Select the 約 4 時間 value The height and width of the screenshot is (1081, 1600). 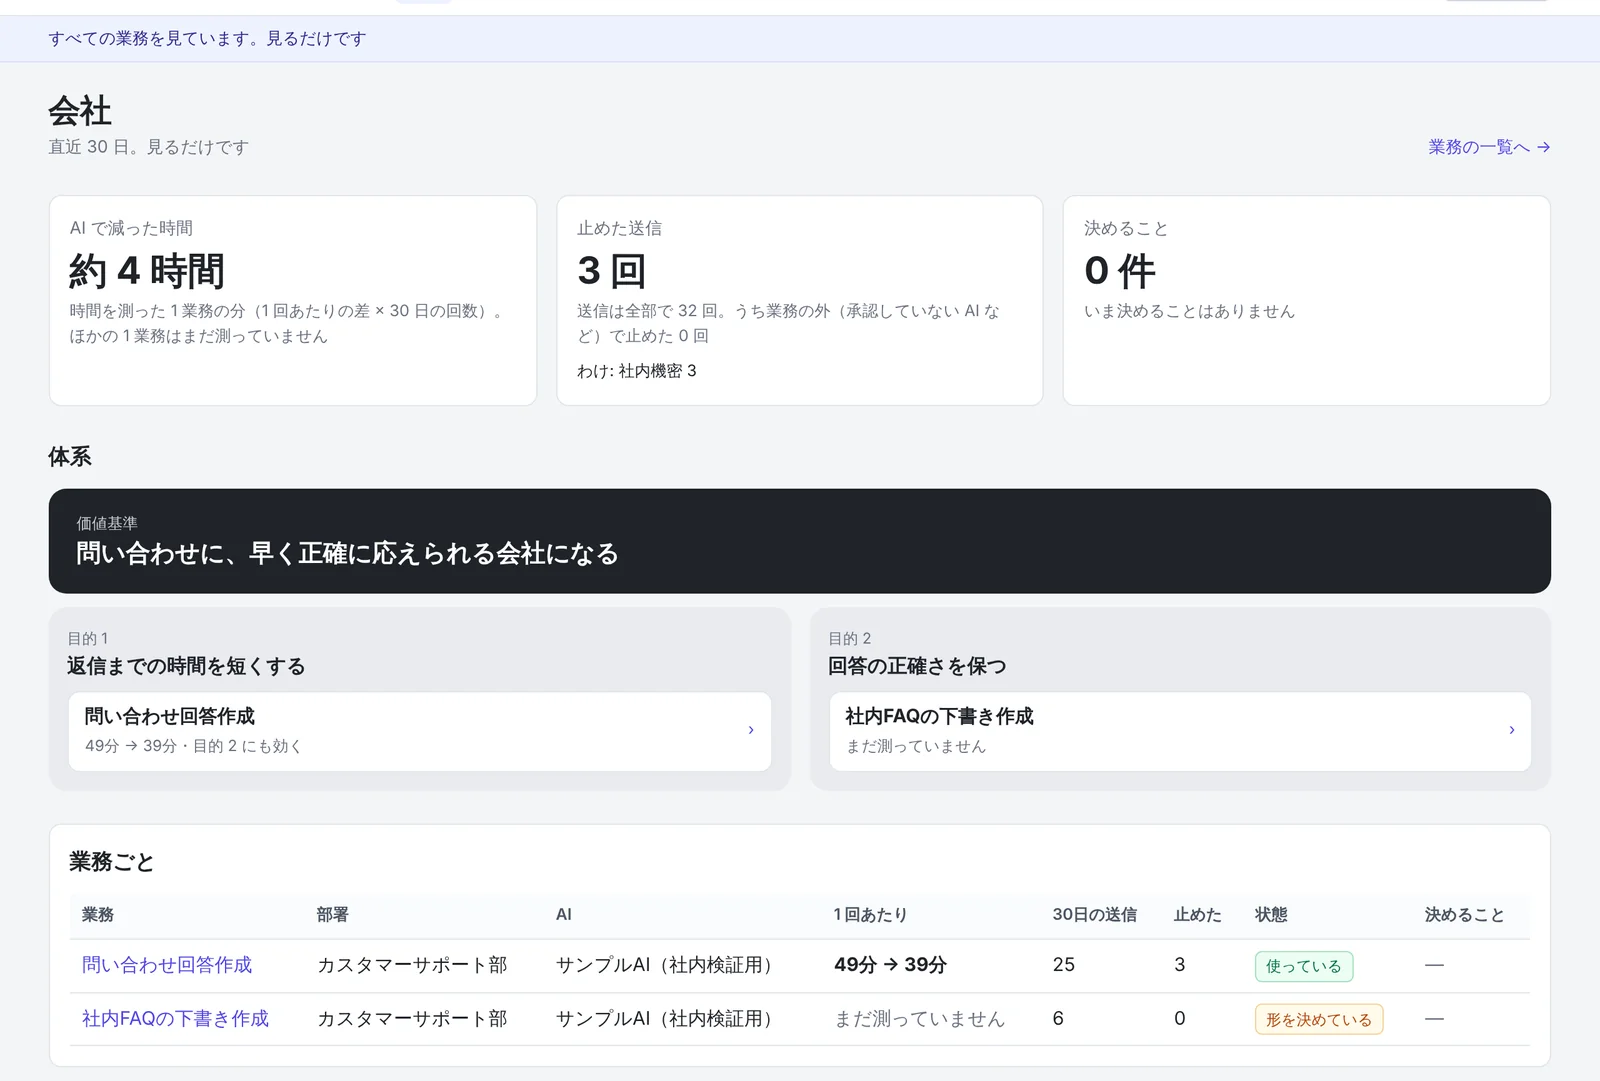coord(147,271)
